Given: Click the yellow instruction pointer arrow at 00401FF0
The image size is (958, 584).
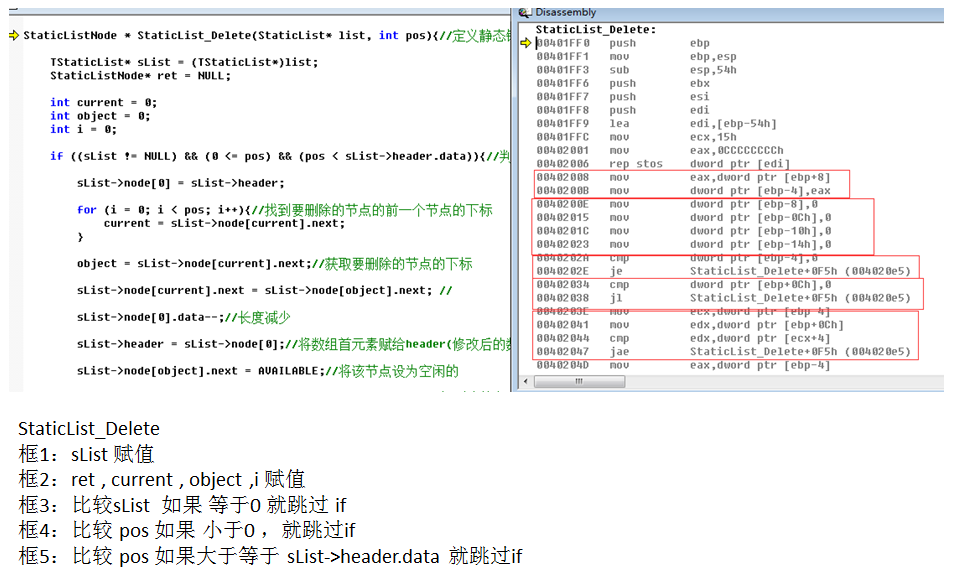Looking at the screenshot, I should tap(525, 43).
